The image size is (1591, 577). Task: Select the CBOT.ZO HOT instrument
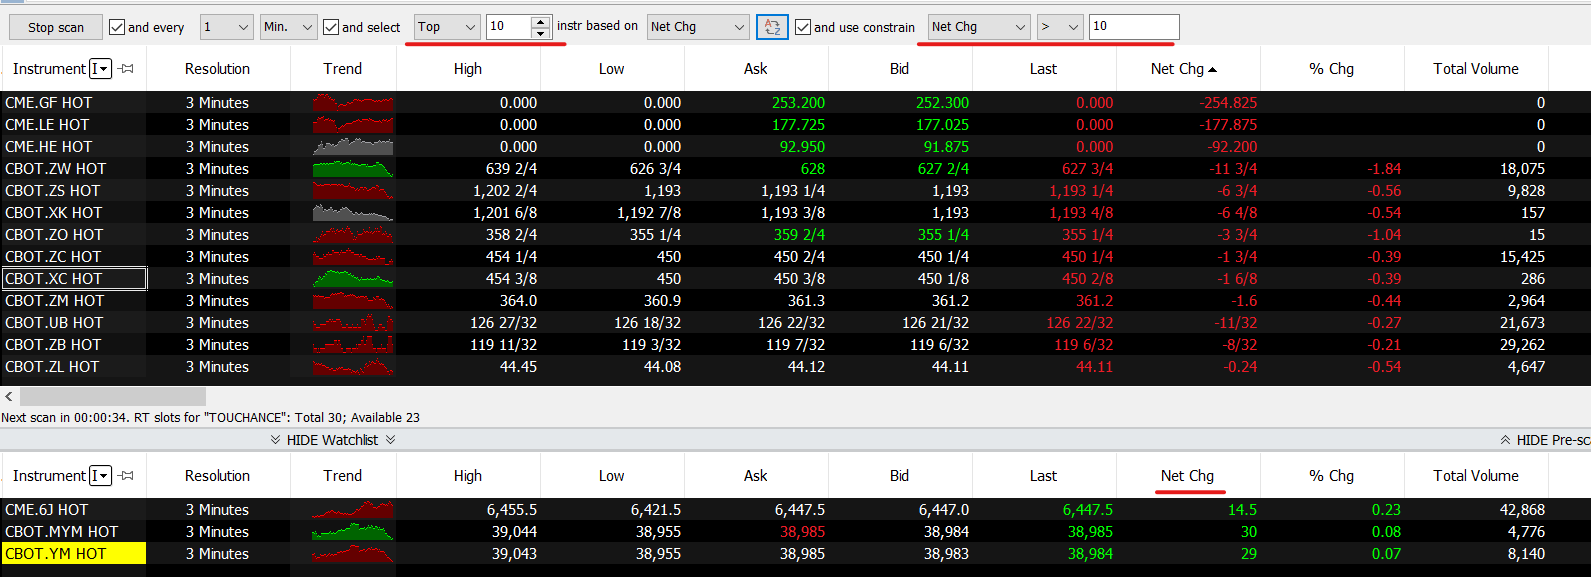pos(54,235)
